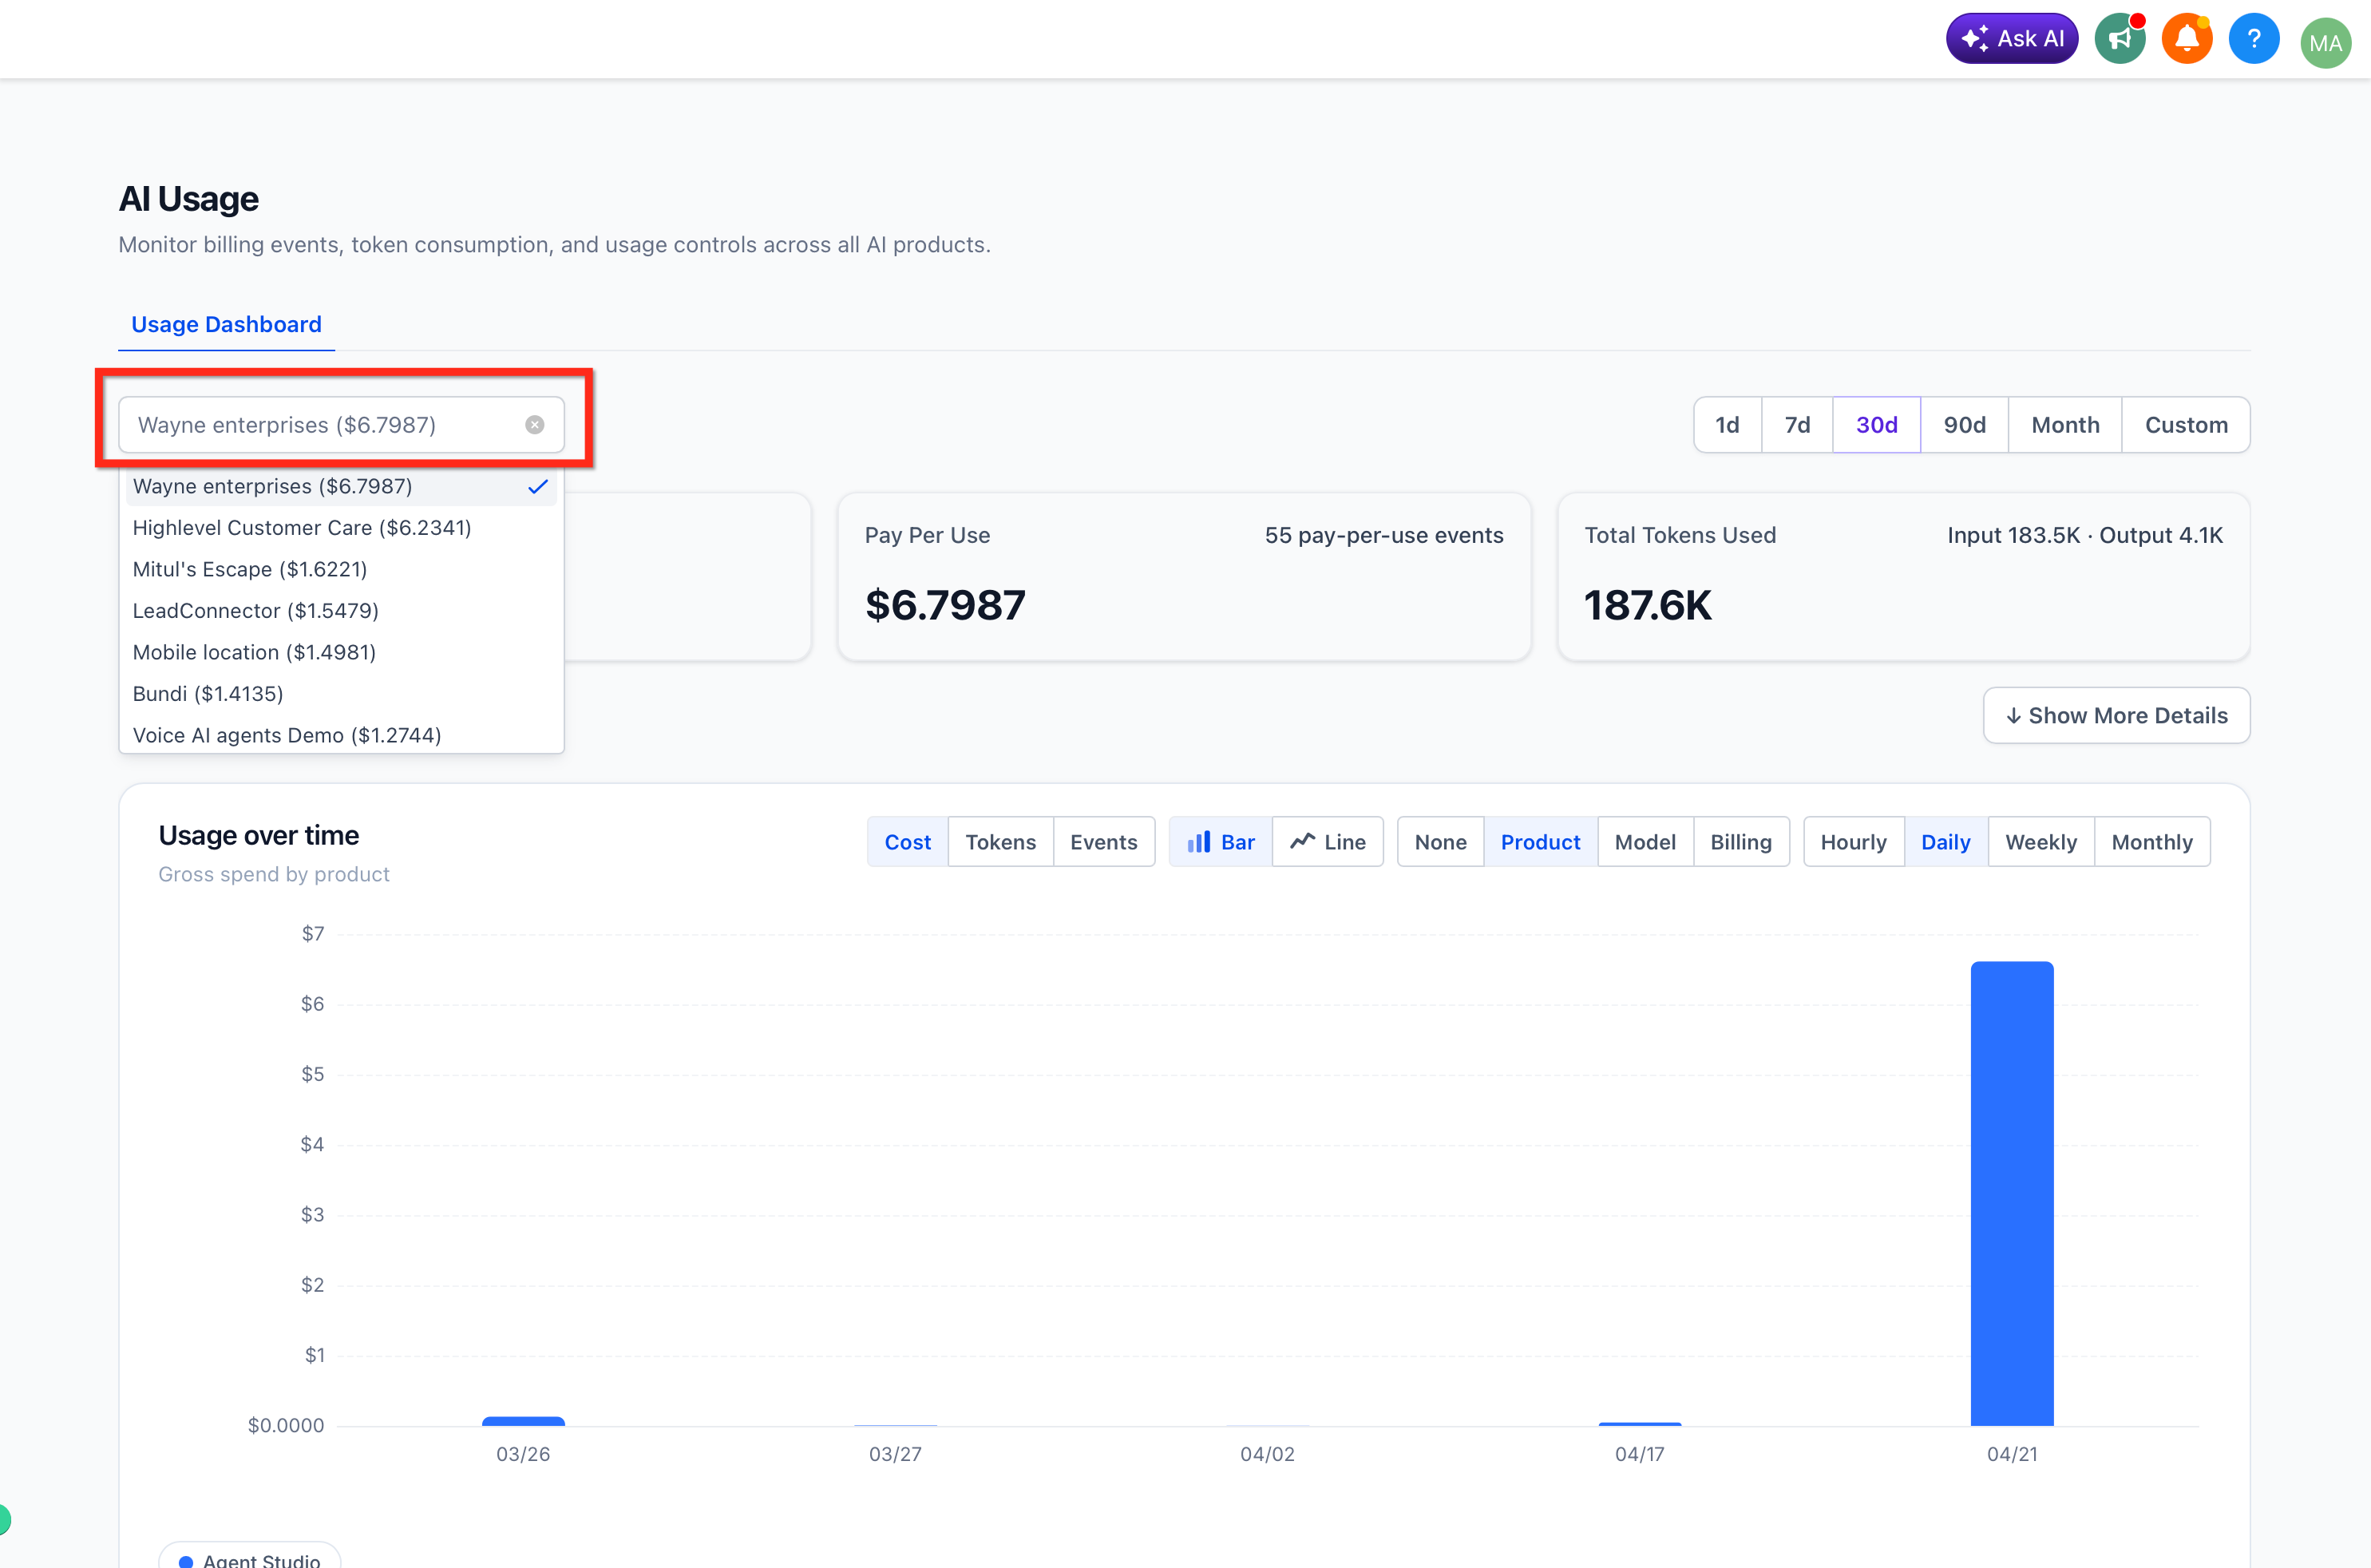Open the MA profile avatar
Viewport: 2371px width, 1568px height.
[2324, 43]
